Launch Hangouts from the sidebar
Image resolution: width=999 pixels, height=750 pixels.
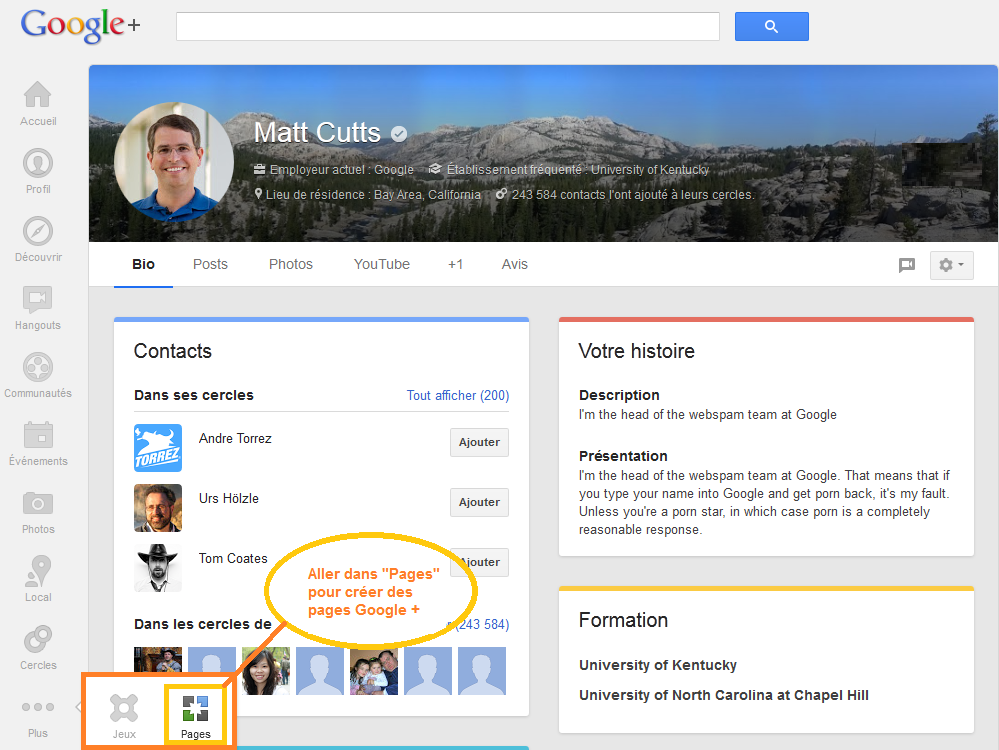click(x=38, y=300)
